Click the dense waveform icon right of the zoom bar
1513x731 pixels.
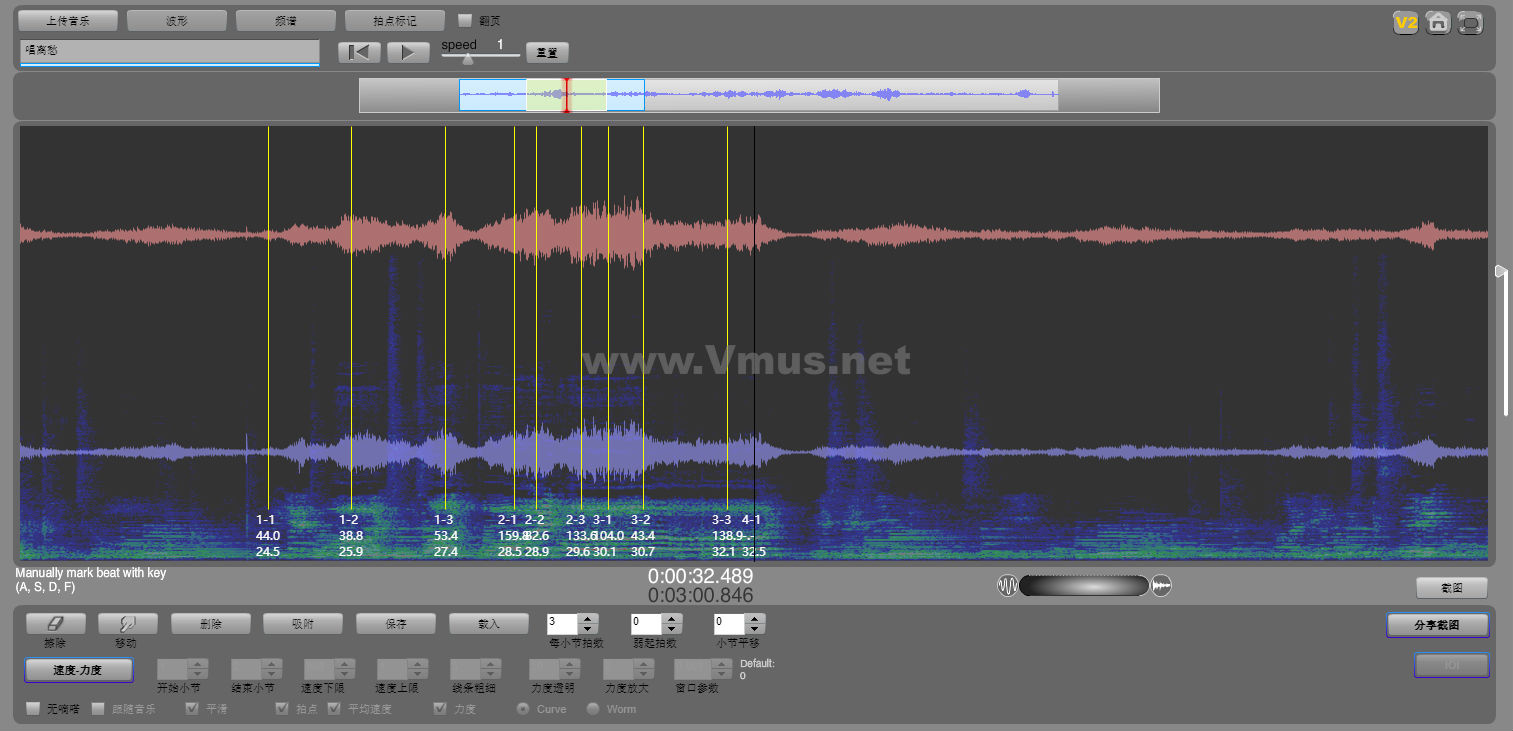coord(1161,586)
